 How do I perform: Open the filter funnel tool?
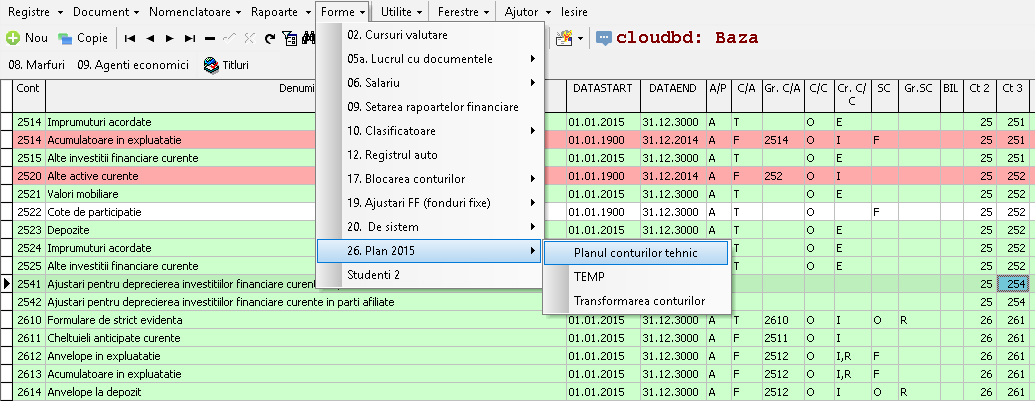(x=289, y=38)
